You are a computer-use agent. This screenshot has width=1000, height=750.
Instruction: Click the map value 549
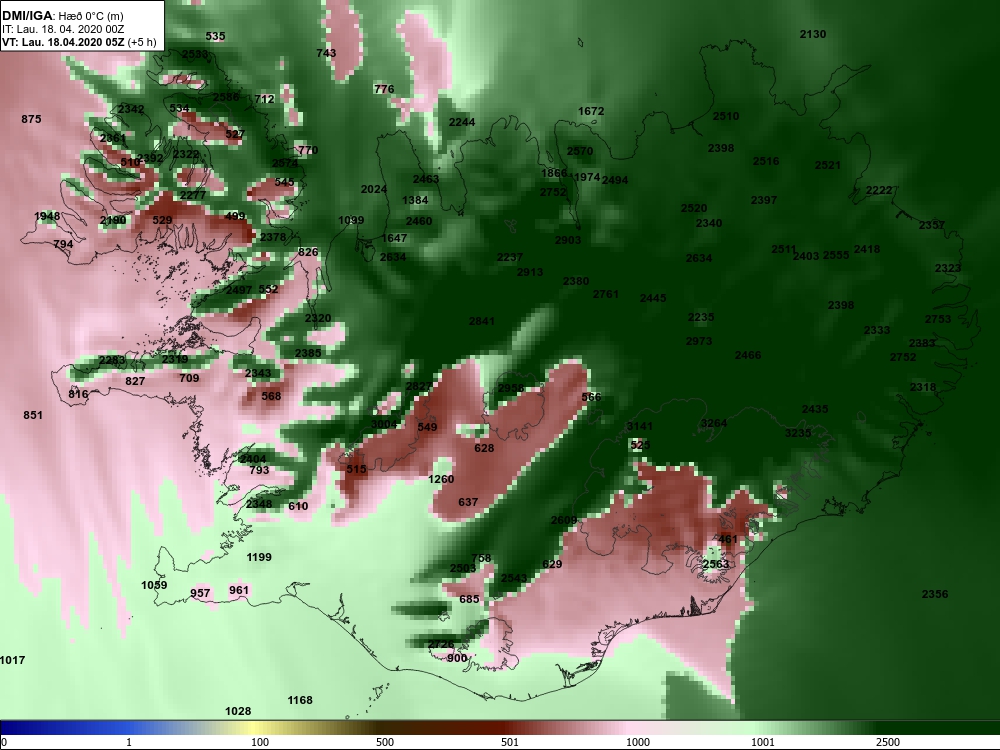[427, 427]
